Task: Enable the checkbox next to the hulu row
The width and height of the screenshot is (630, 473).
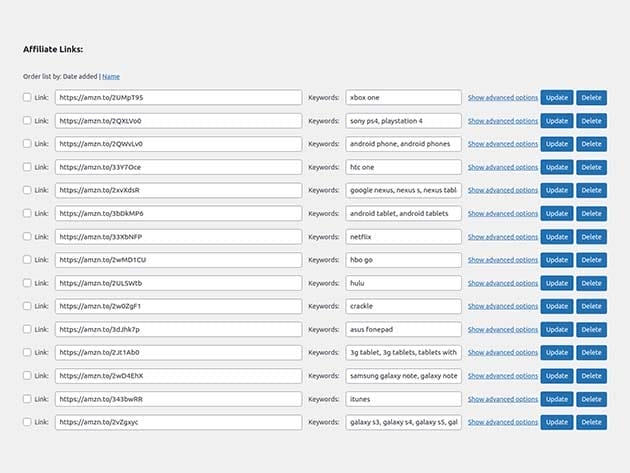Action: [x=27, y=283]
